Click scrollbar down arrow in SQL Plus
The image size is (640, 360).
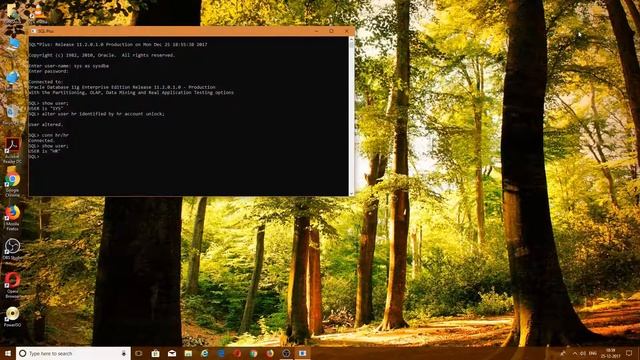pos(351,193)
